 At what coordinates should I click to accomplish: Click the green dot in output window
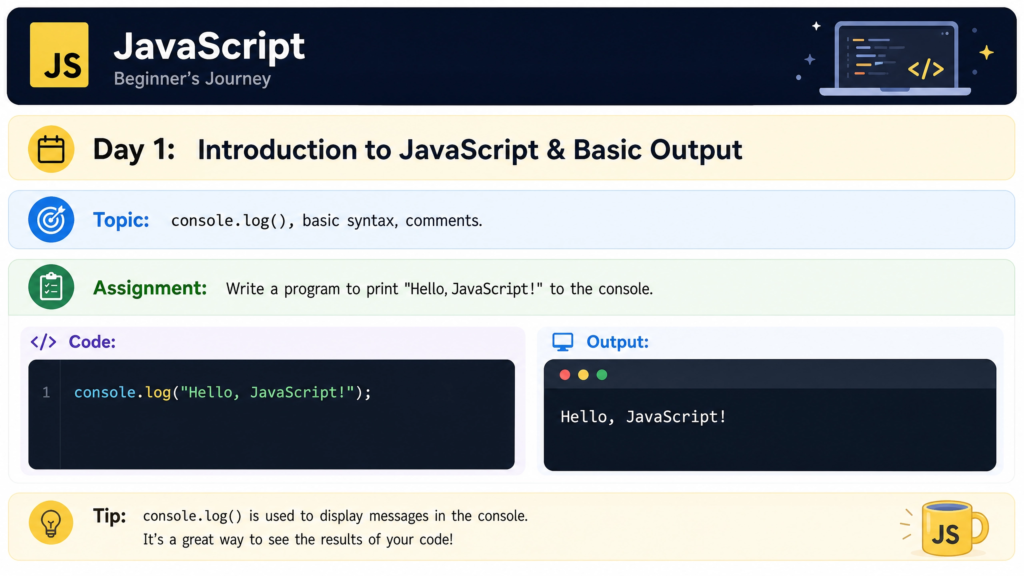point(602,375)
